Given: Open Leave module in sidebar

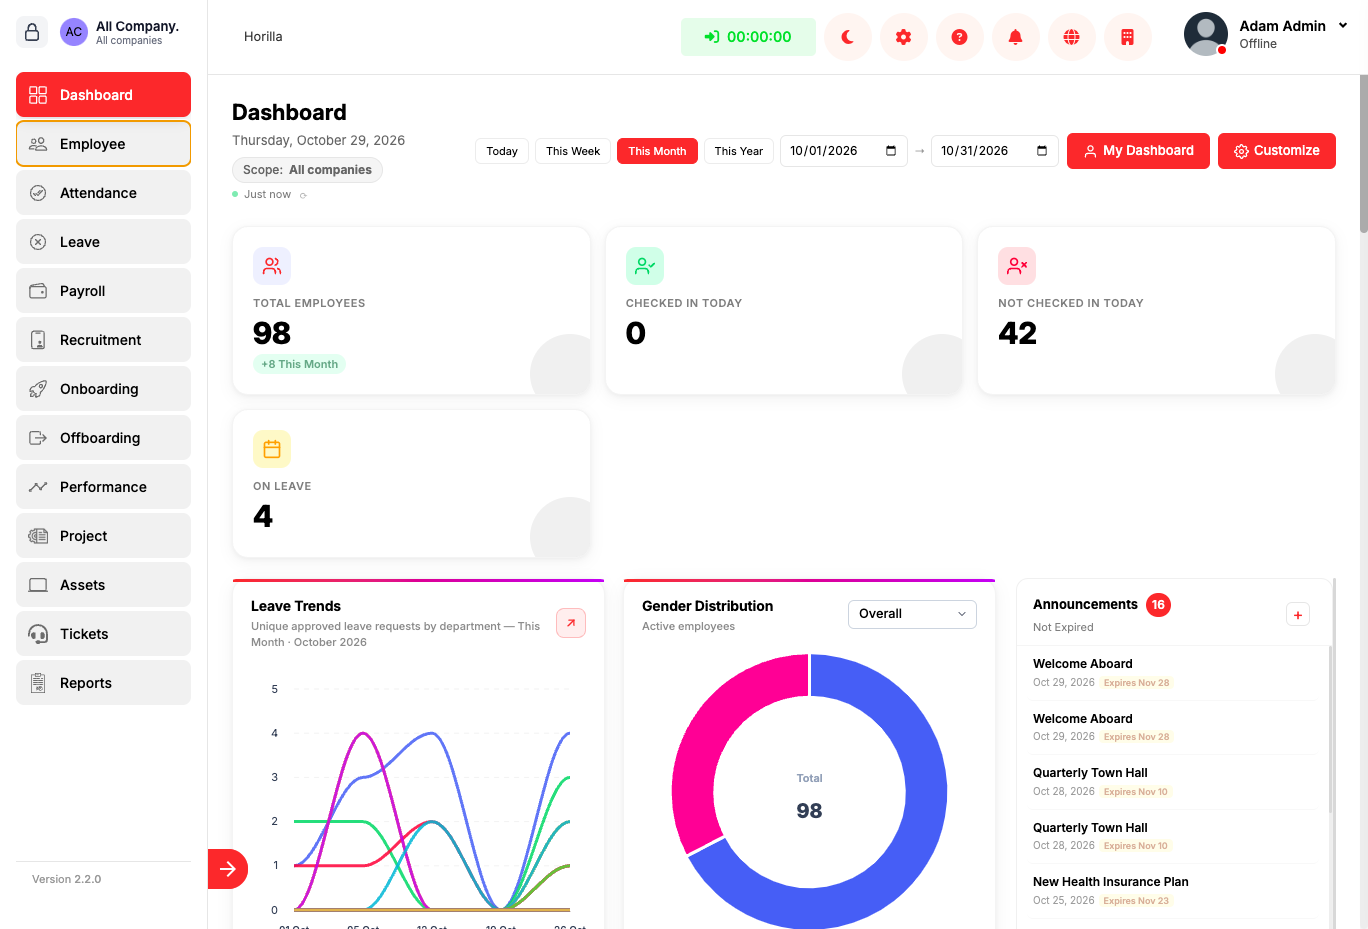Looking at the screenshot, I should [103, 242].
